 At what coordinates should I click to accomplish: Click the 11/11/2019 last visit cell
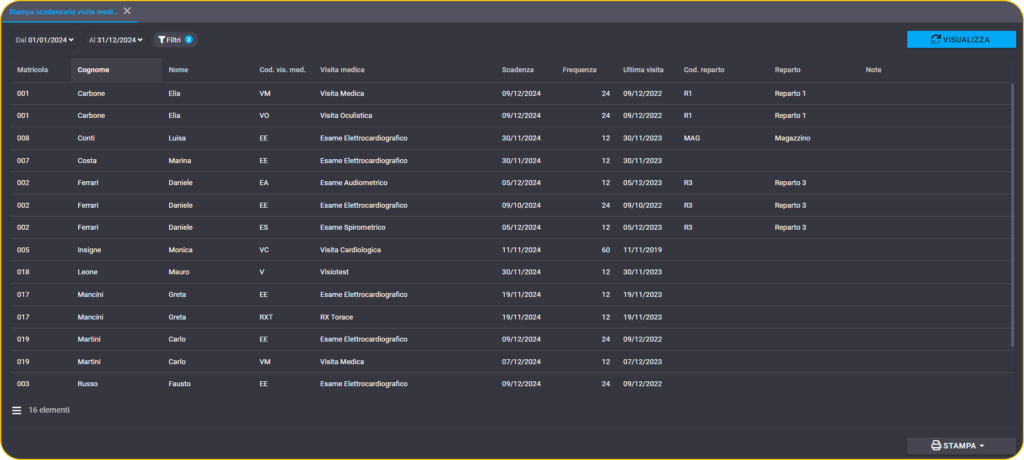click(643, 250)
